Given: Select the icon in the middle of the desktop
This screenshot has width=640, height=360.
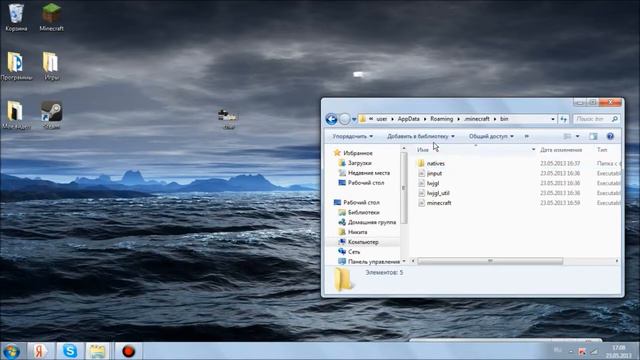Looking at the screenshot, I should click(x=228, y=118).
